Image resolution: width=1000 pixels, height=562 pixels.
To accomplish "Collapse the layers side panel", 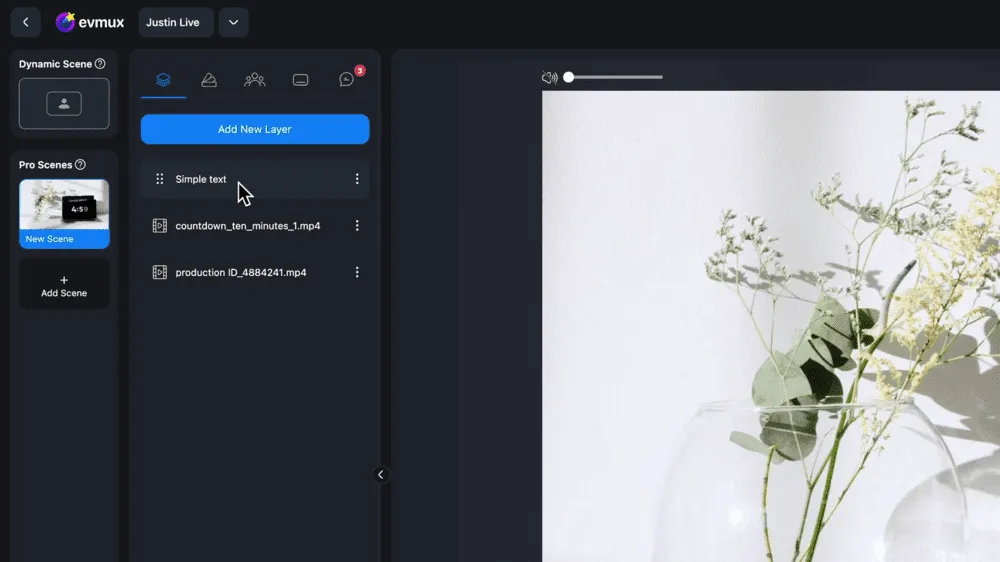I will tap(380, 475).
